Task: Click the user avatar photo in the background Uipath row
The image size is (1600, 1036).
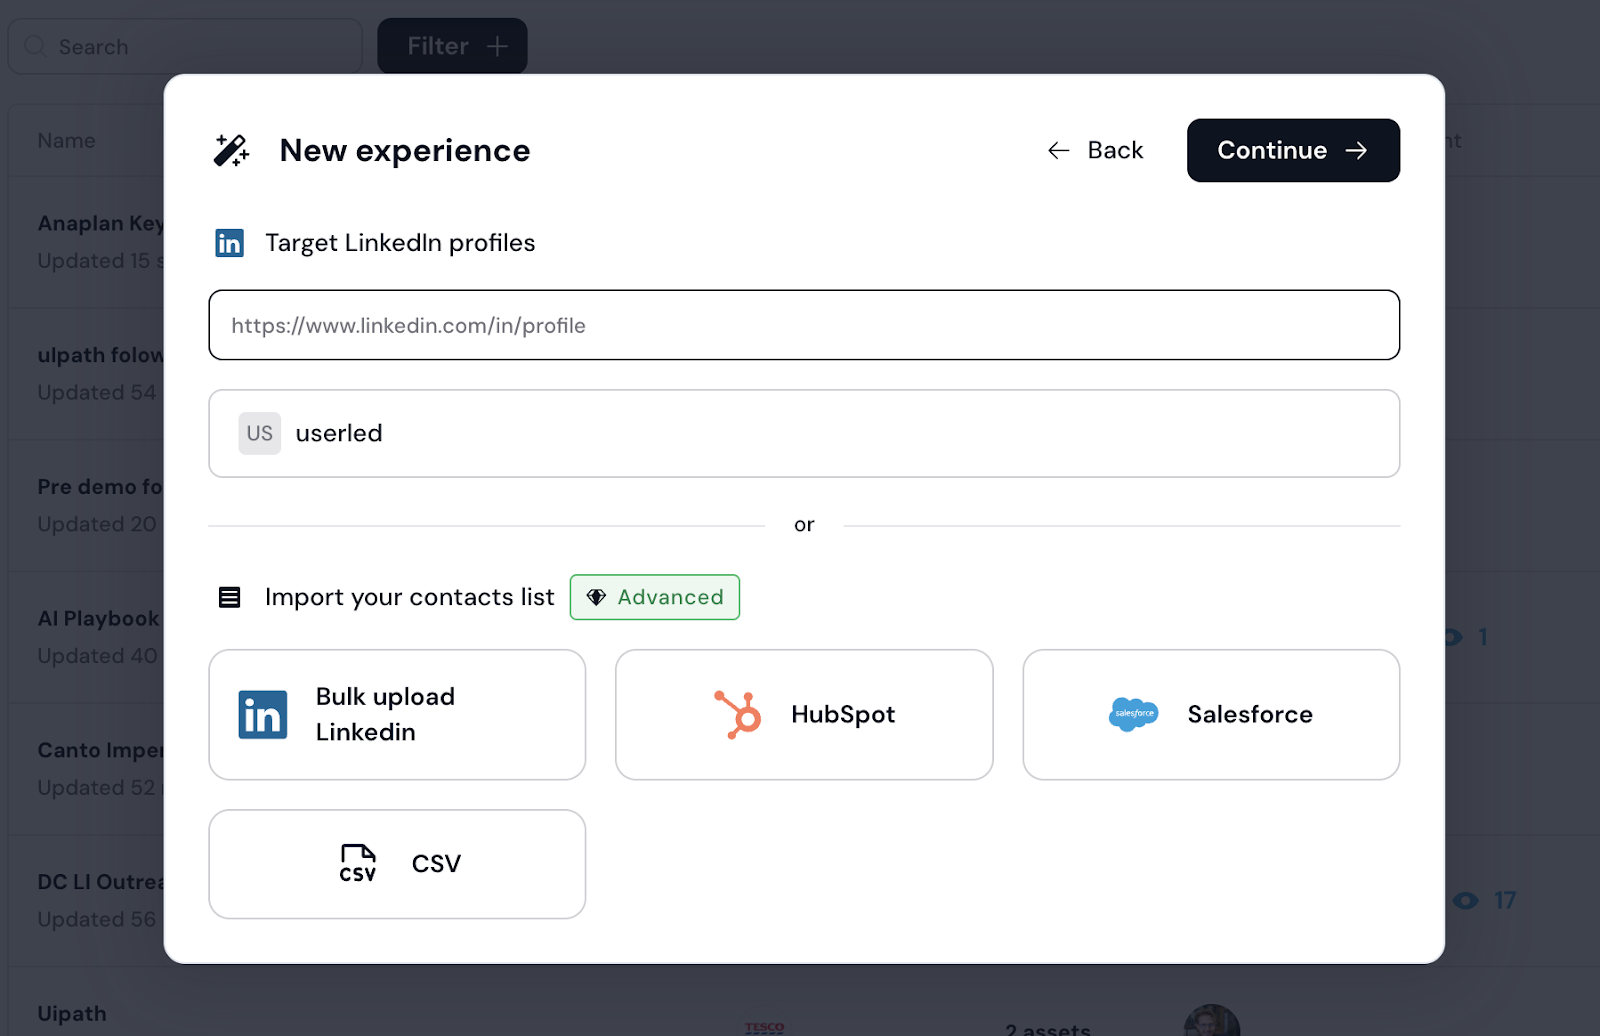Action: point(1212,1022)
